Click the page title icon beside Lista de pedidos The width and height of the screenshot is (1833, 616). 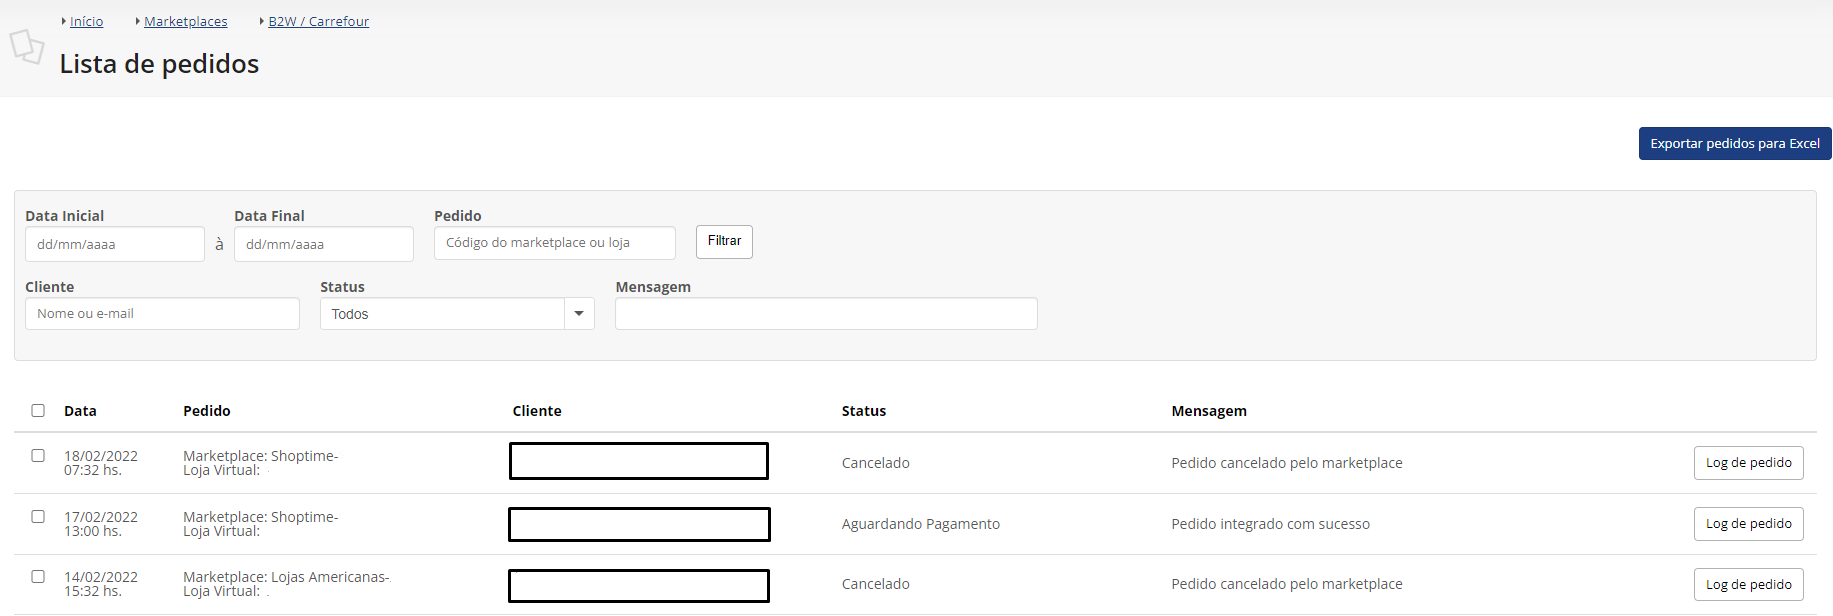(x=27, y=46)
